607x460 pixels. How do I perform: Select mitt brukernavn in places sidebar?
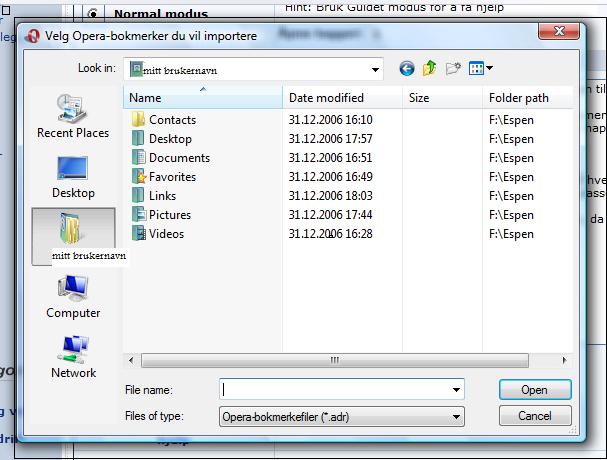point(74,237)
